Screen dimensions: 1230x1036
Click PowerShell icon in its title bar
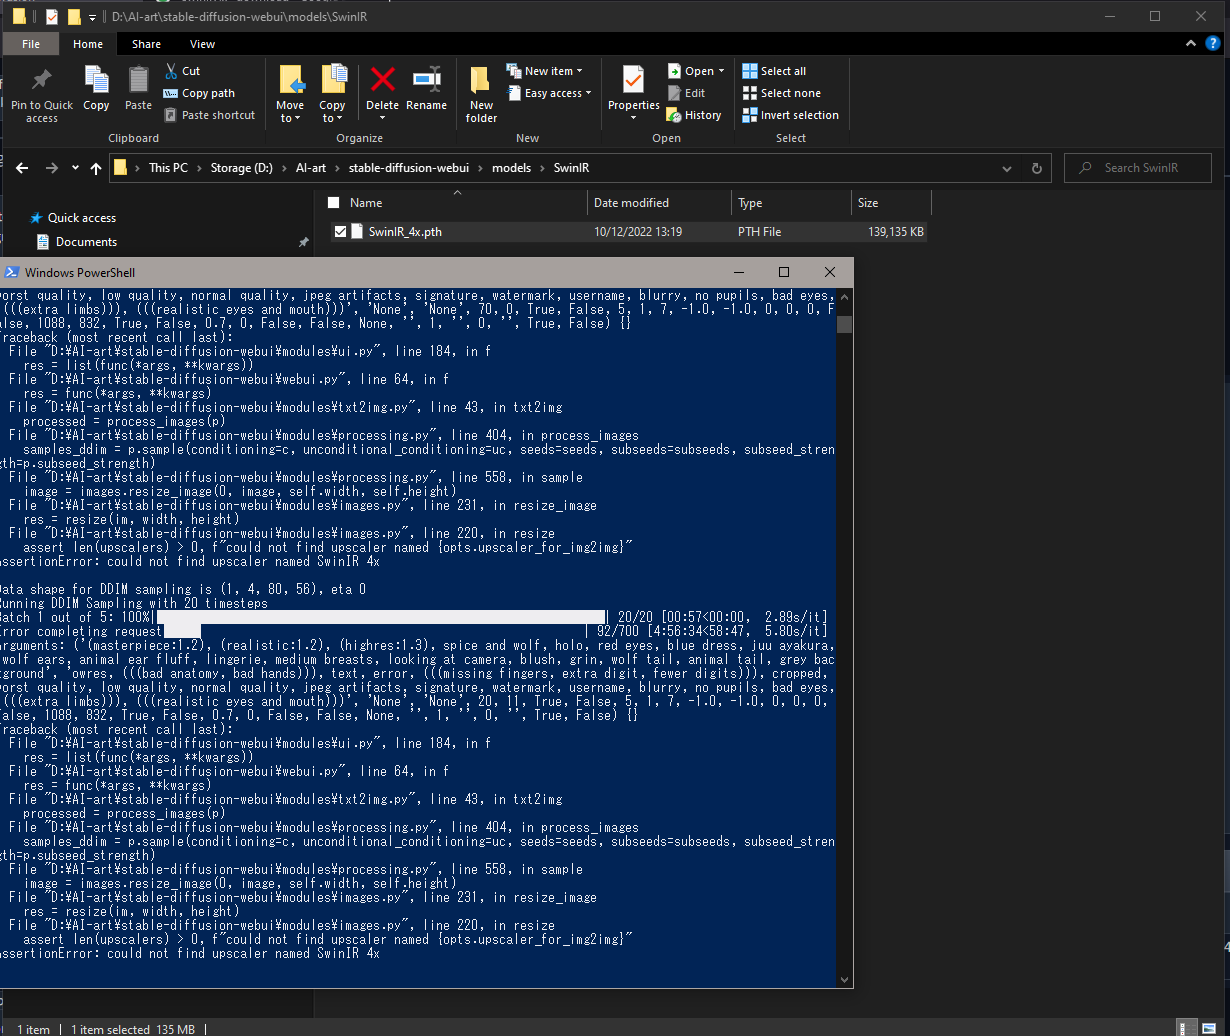click(x=10, y=272)
